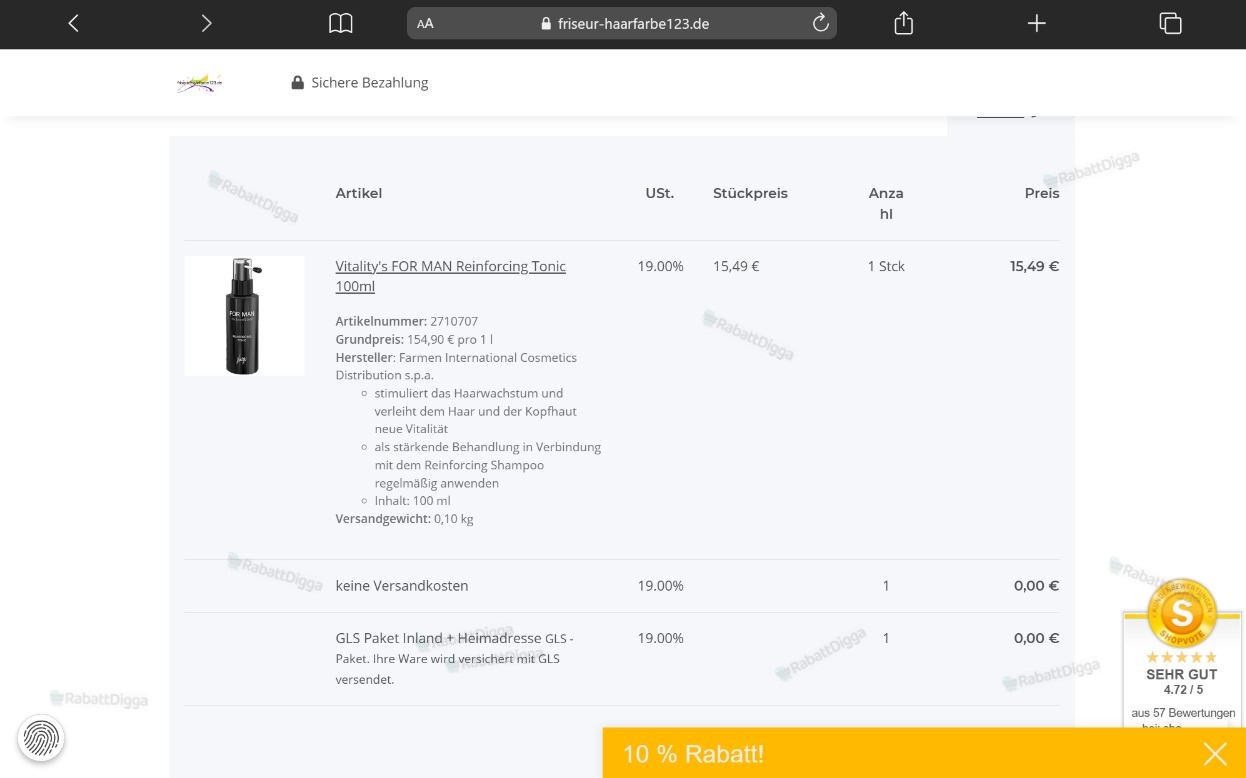1246x778 pixels.
Task: Click the Hersteller Farmen International Cosmetics text
Action: point(456,366)
